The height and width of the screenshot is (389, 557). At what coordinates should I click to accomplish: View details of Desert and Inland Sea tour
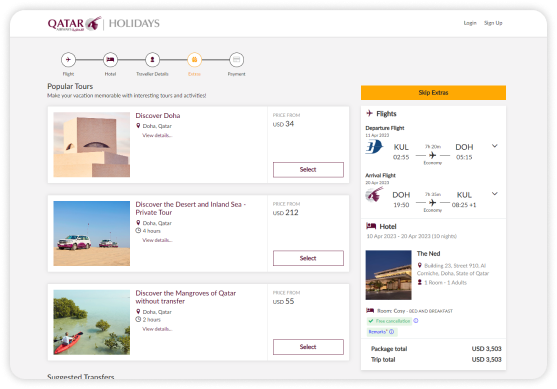pyautogui.click(x=157, y=240)
